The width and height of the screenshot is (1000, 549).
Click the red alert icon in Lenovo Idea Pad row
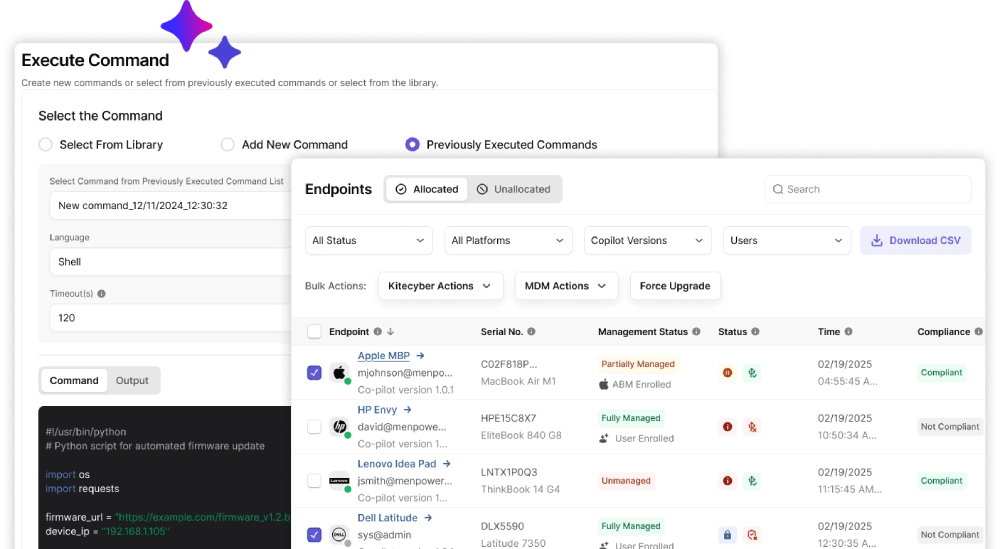click(727, 481)
